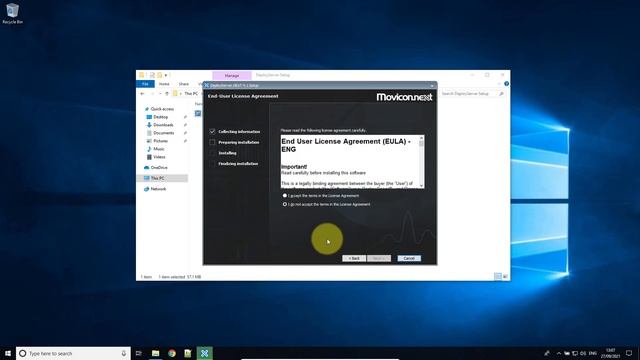Switch Explorer to large icons view
Image resolution: width=640 pixels, height=360 pixels.
click(505, 277)
